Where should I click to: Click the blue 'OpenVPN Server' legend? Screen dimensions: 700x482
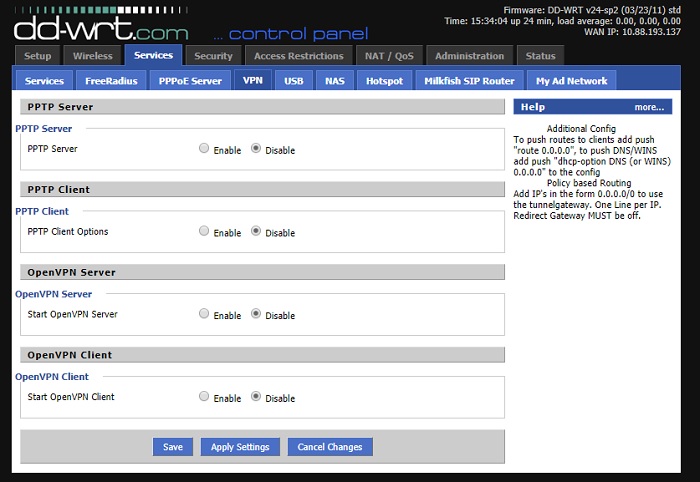pos(54,294)
